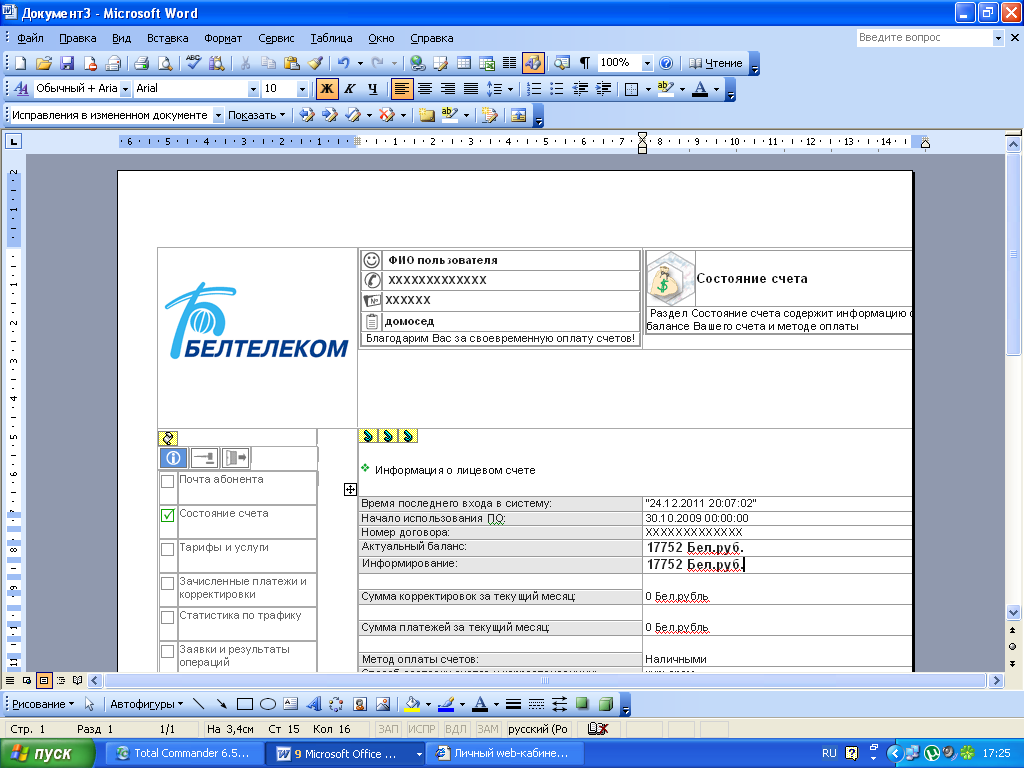The image size is (1024, 768).
Task: Open a file with the folder icon
Action: (x=44, y=63)
